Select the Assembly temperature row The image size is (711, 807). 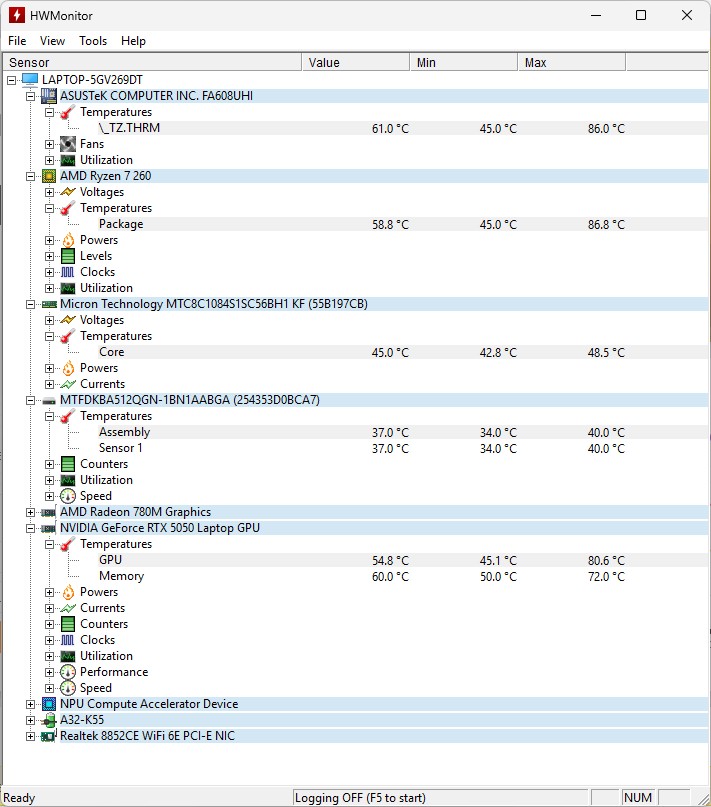pyautogui.click(x=403, y=432)
